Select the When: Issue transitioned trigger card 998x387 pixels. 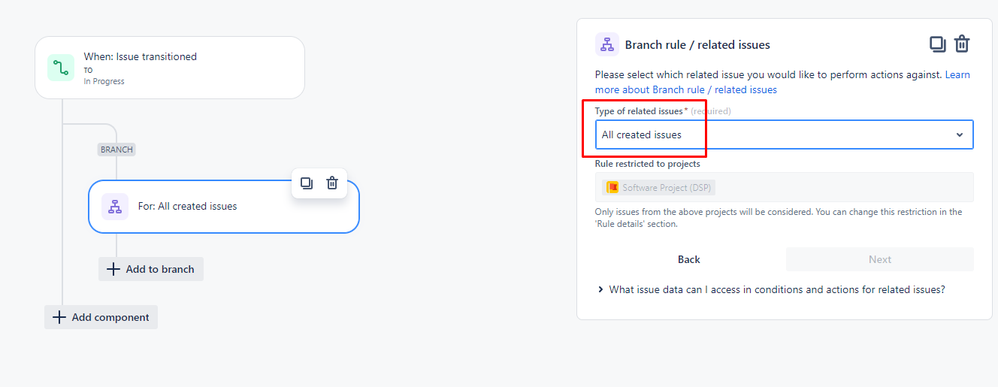(170, 67)
